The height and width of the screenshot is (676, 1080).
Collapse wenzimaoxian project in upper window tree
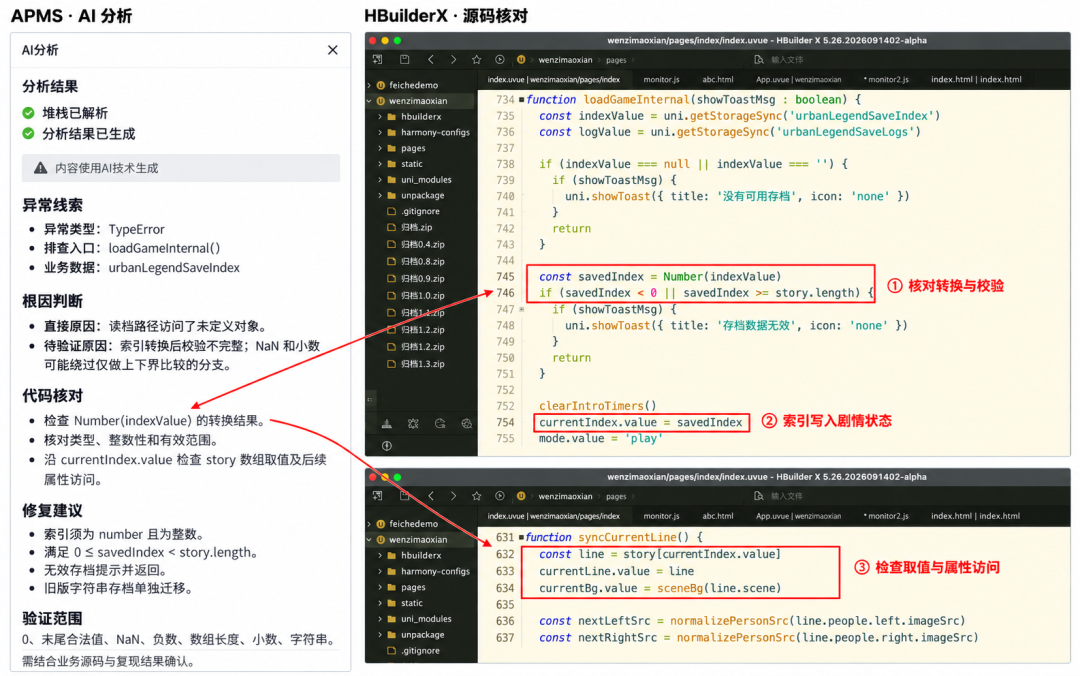(x=370, y=101)
